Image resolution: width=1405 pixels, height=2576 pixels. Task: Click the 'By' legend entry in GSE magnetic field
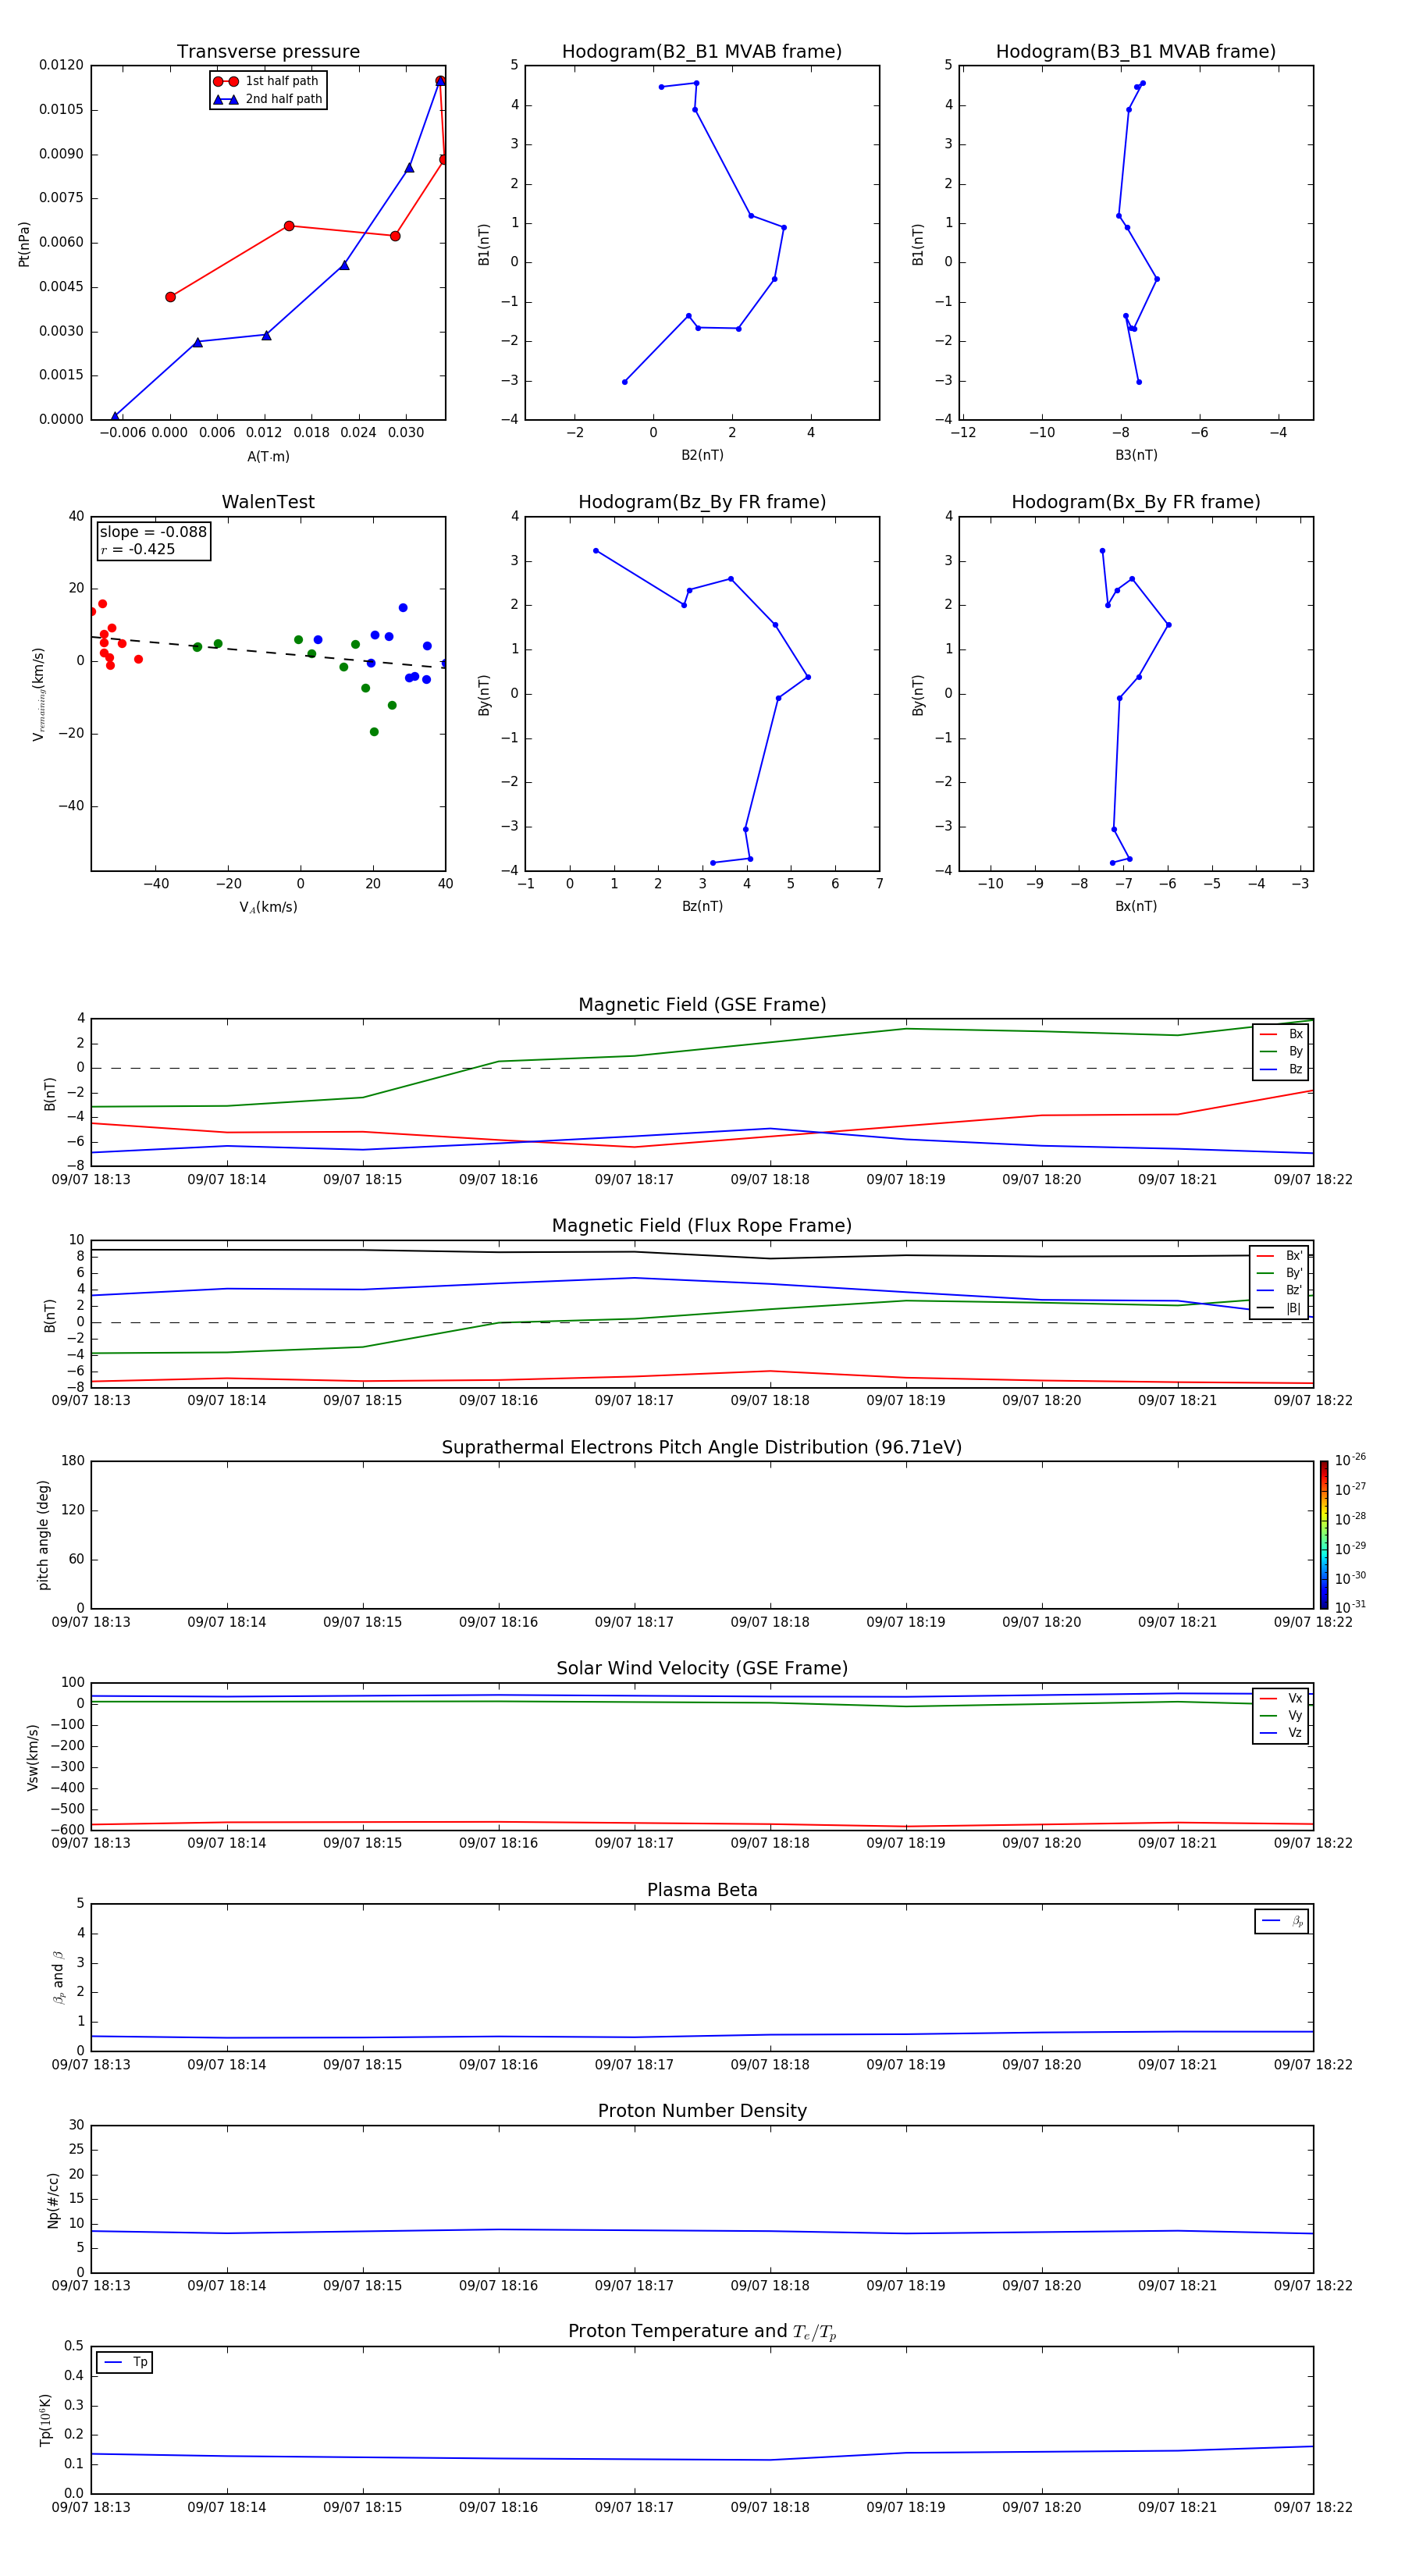pyautogui.click(x=1281, y=1051)
